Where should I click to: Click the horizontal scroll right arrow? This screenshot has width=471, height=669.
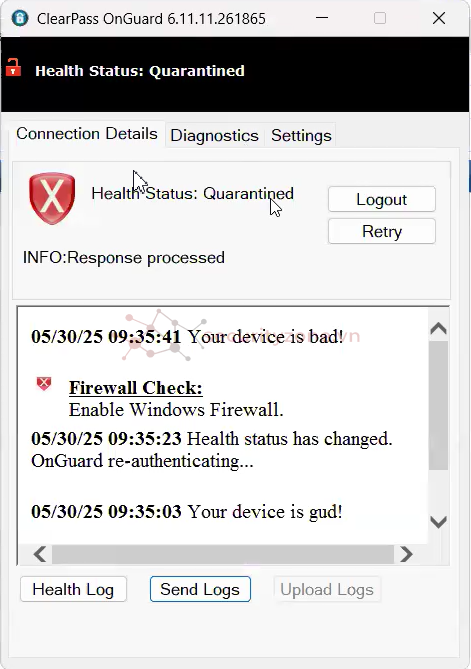(x=406, y=554)
